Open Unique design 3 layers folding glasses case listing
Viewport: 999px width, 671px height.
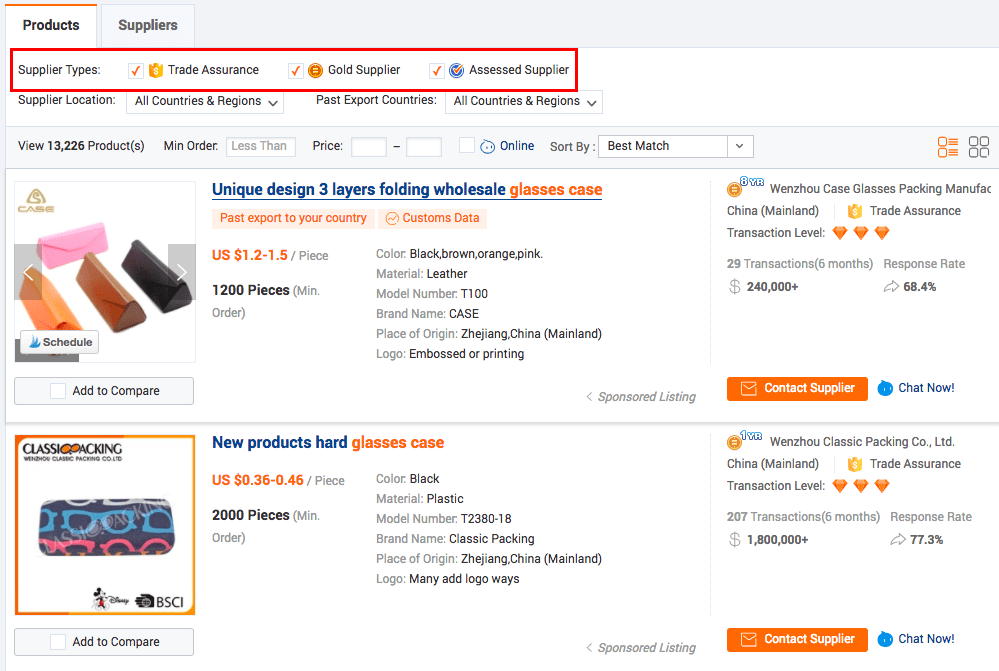tap(407, 190)
